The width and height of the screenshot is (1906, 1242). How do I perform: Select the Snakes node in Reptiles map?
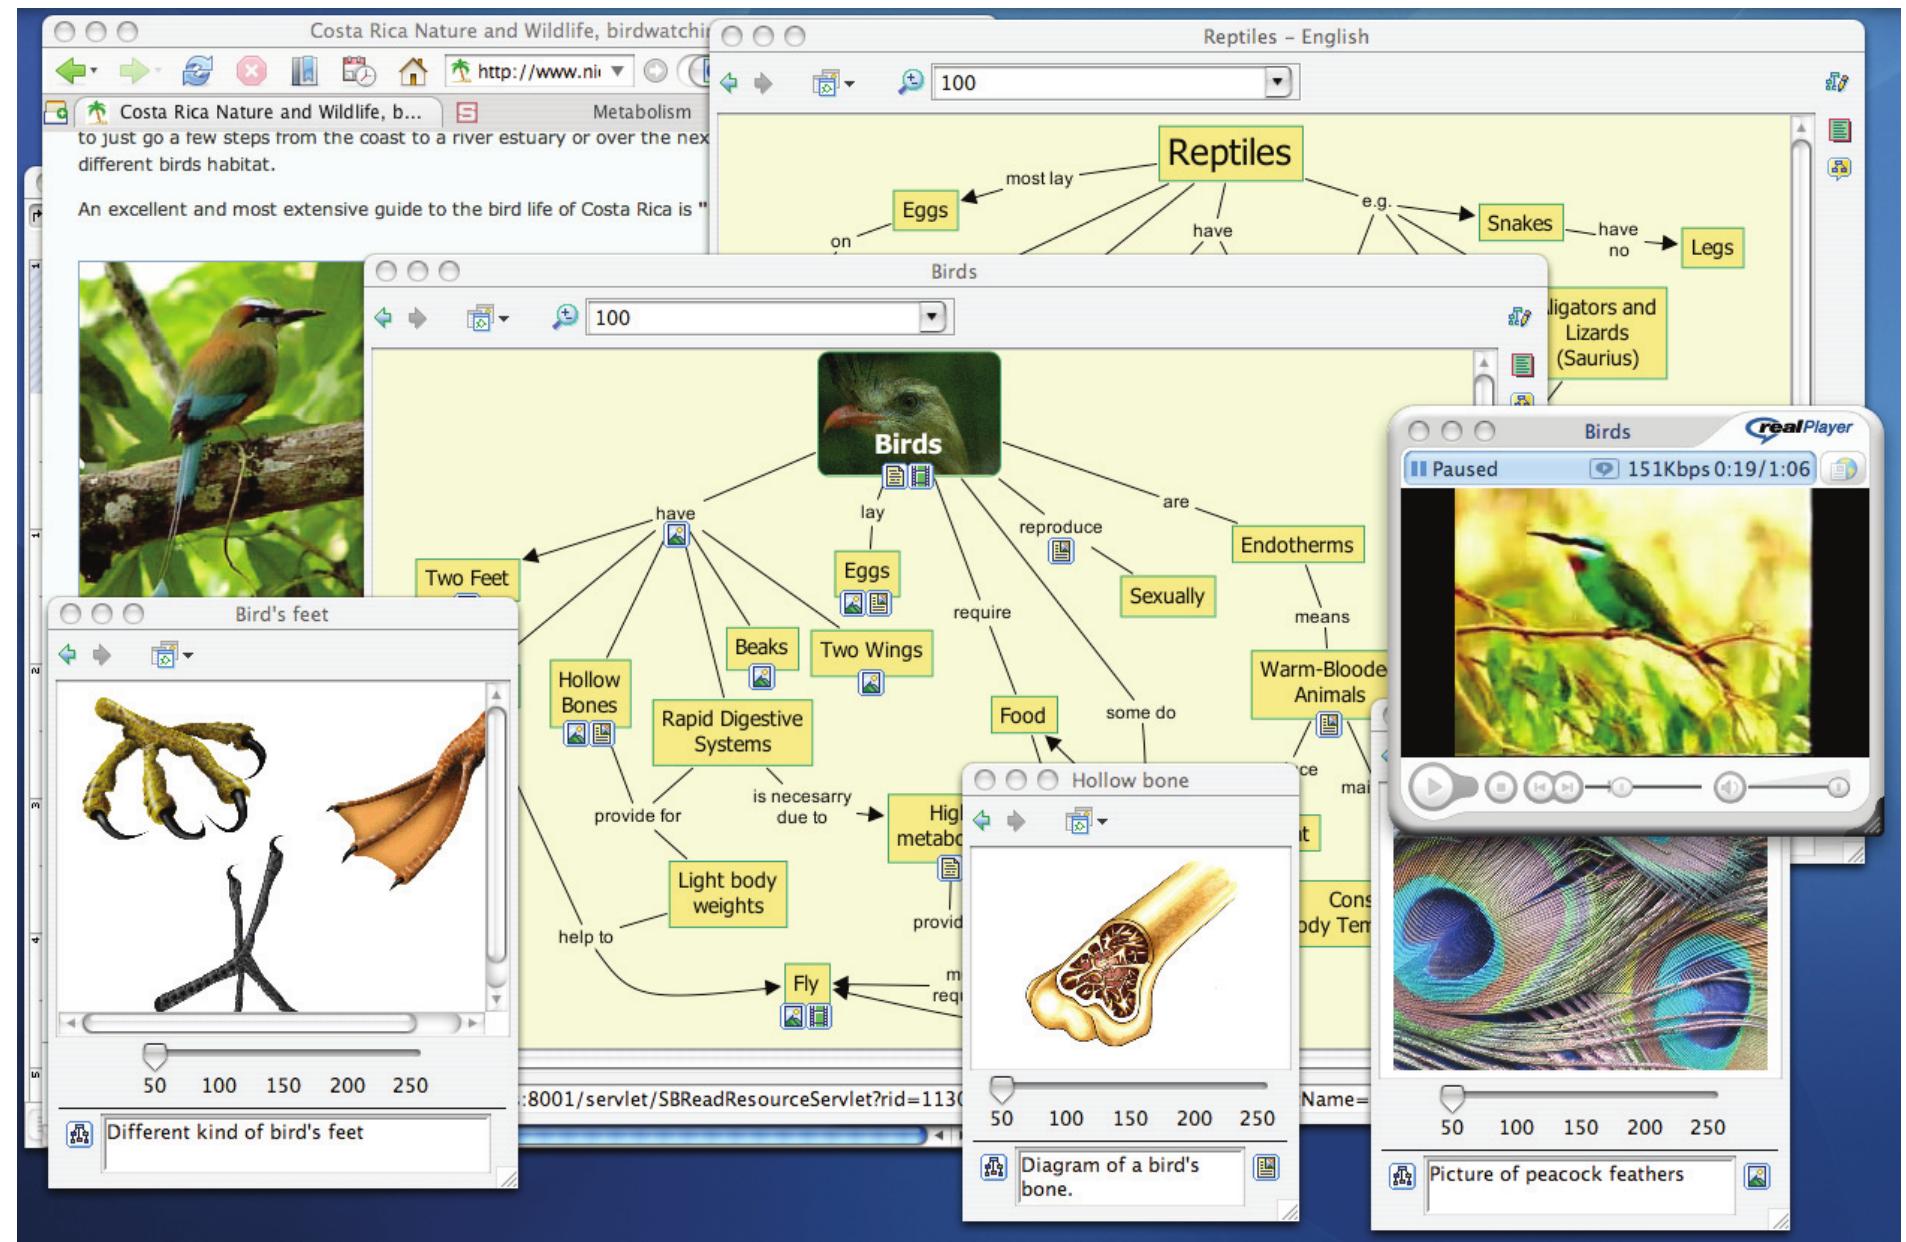coord(1519,223)
